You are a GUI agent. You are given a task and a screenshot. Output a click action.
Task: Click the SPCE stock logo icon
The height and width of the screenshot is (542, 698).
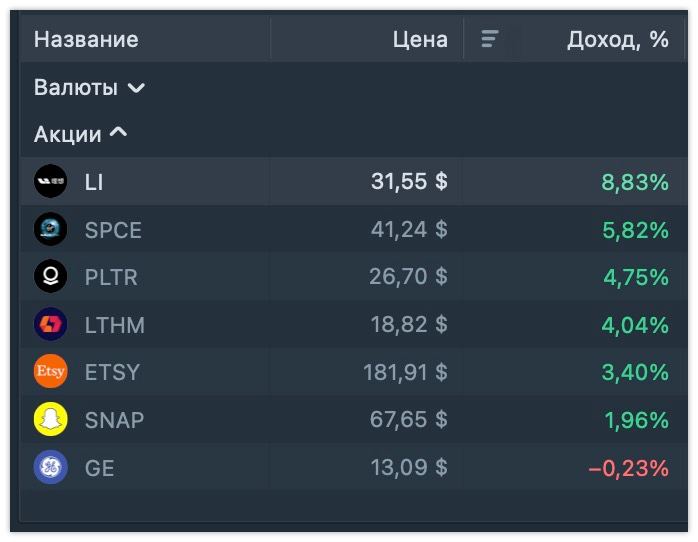51,229
